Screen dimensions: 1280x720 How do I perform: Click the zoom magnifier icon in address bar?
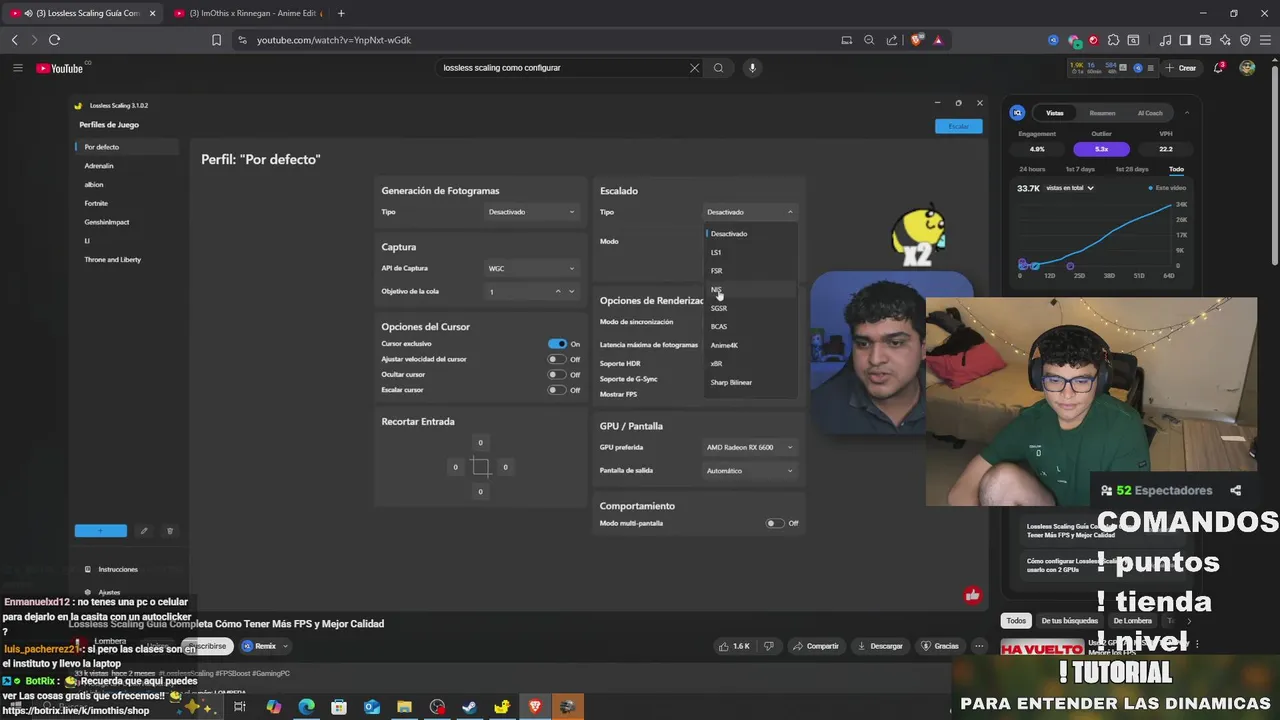tap(869, 40)
